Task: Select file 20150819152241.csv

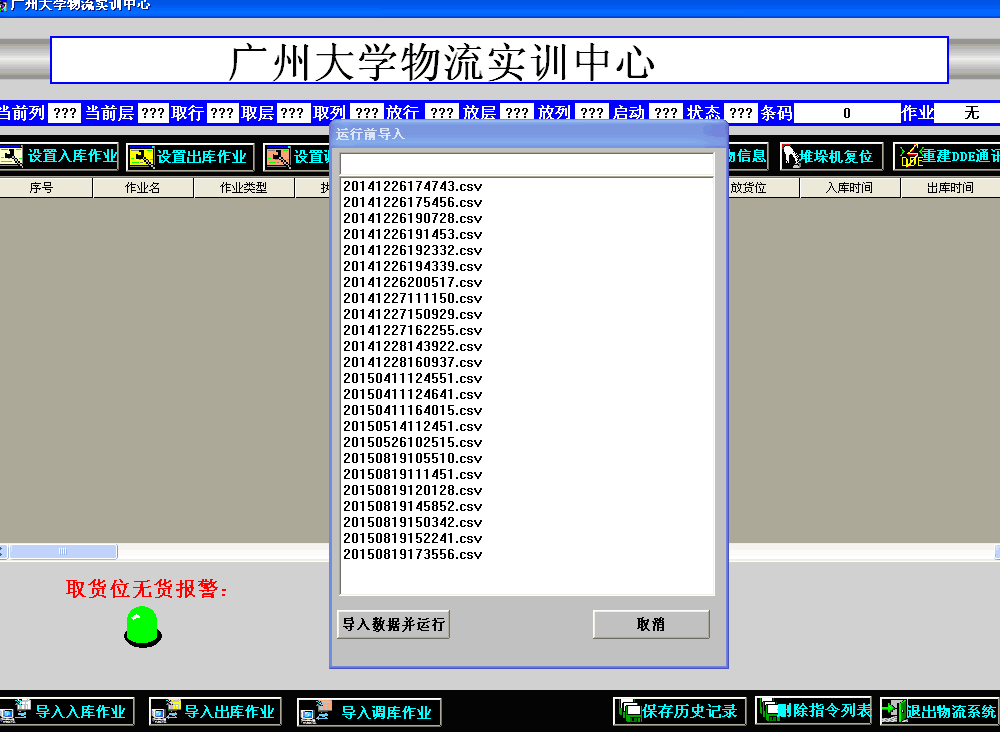Action: point(413,538)
